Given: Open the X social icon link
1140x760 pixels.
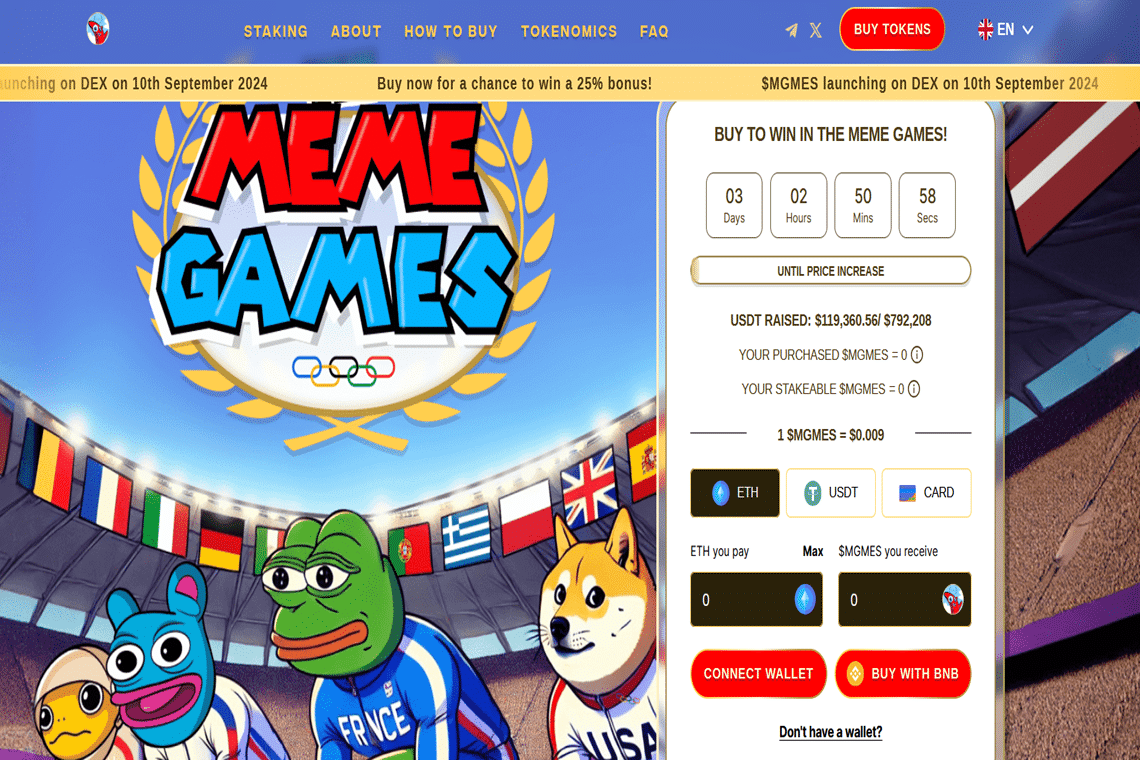Looking at the screenshot, I should (x=816, y=31).
